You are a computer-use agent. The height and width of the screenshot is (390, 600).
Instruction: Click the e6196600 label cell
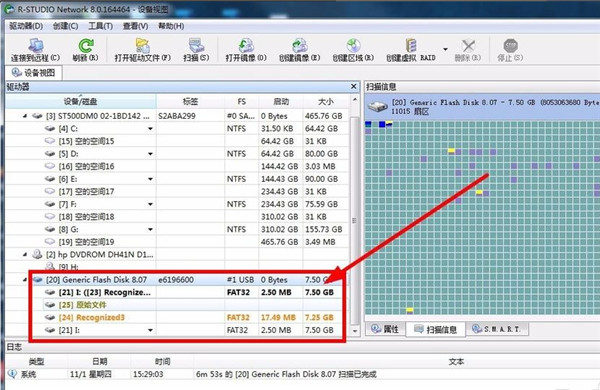(176, 280)
